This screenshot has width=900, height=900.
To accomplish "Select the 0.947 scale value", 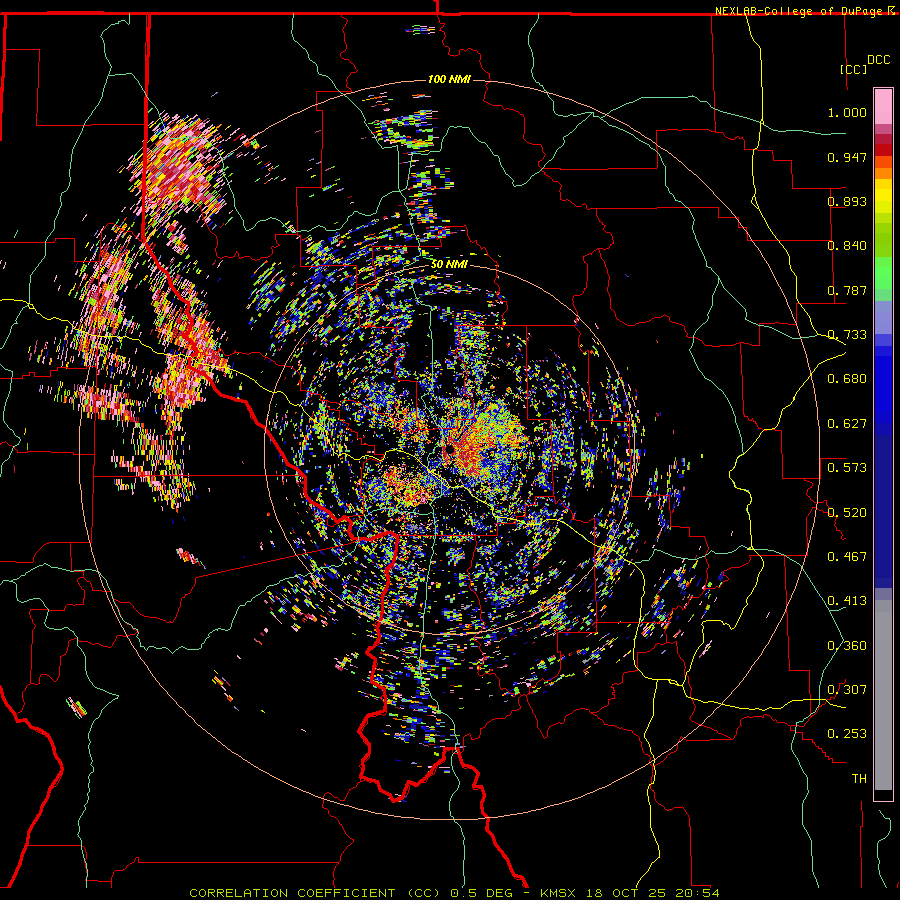I will (847, 157).
